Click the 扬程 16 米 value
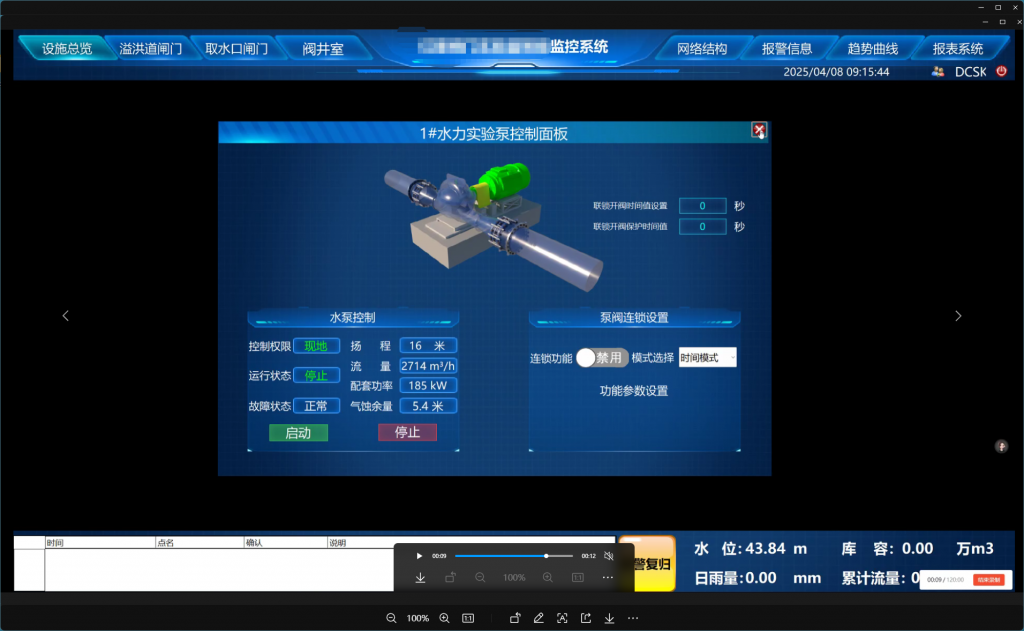This screenshot has height=631, width=1024. pyautogui.click(x=428, y=346)
